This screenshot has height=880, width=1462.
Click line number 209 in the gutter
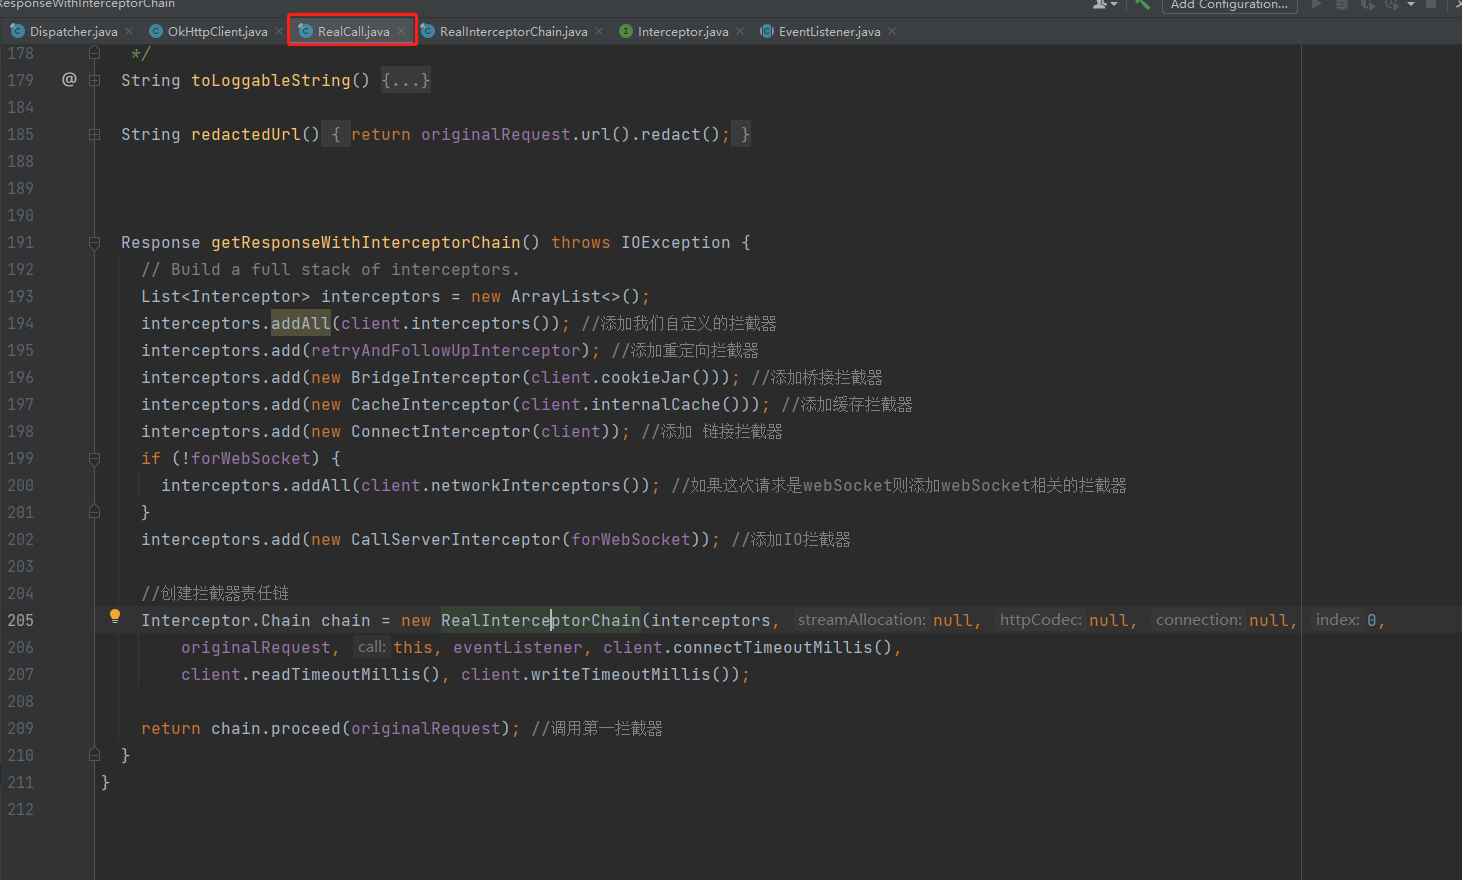click(x=20, y=728)
